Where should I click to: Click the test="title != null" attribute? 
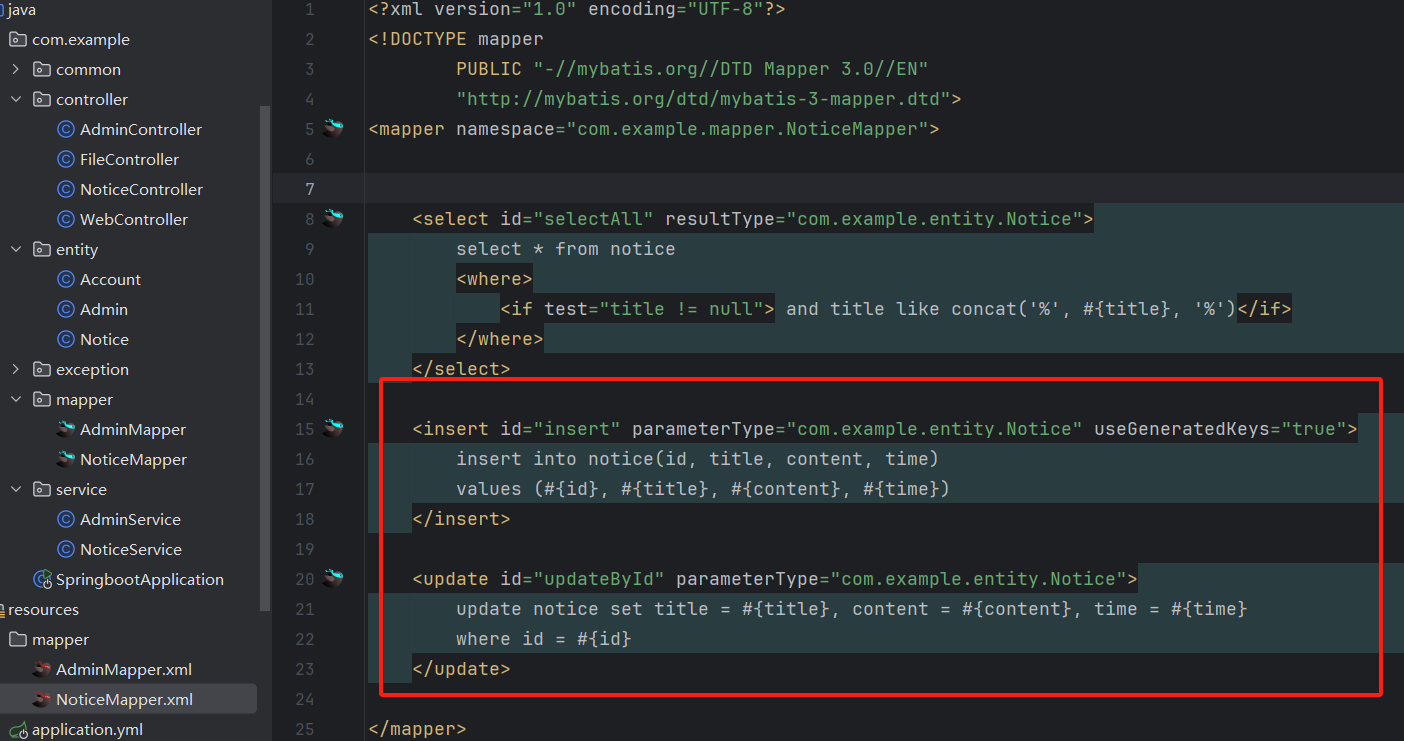pyautogui.click(x=654, y=309)
